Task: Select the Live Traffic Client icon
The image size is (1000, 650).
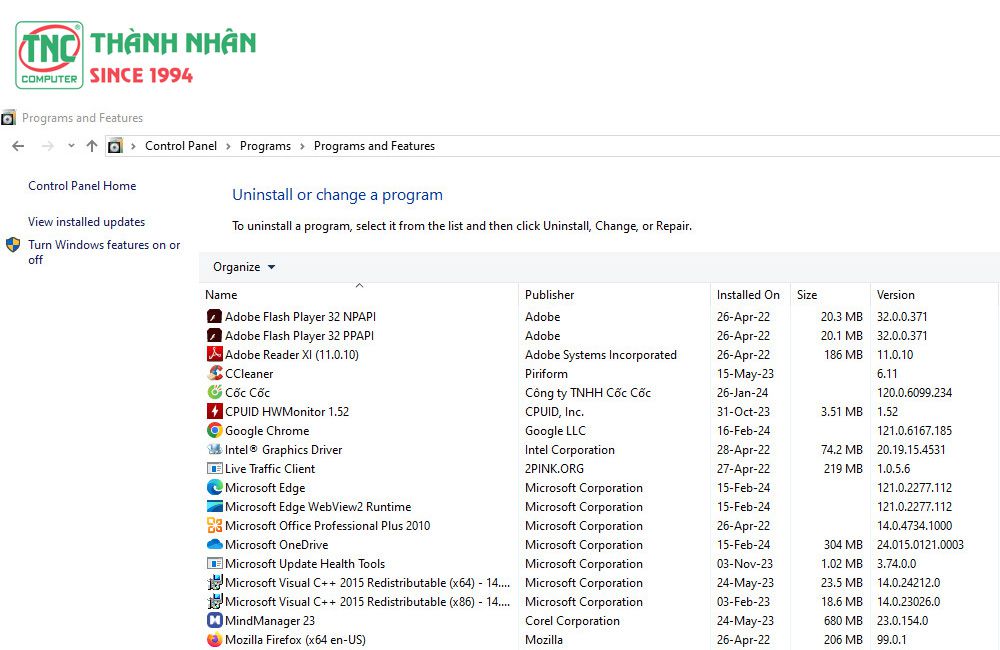Action: pos(214,468)
